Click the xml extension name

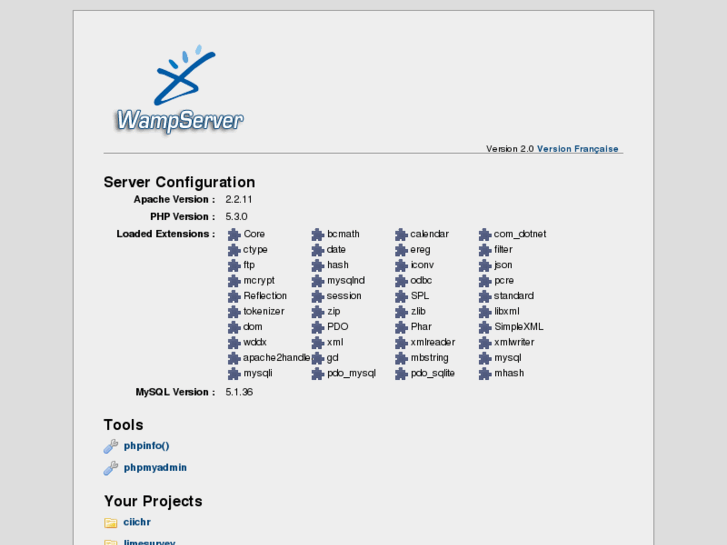tap(335, 342)
